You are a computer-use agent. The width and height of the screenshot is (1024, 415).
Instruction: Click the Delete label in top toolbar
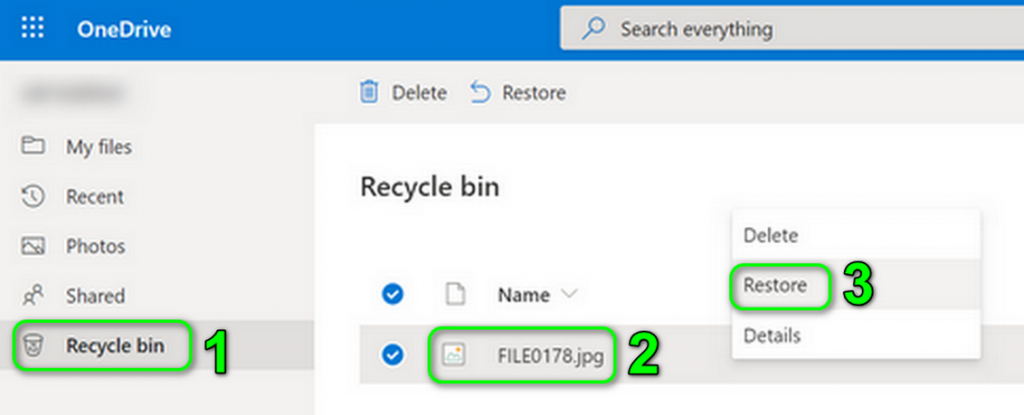click(419, 93)
